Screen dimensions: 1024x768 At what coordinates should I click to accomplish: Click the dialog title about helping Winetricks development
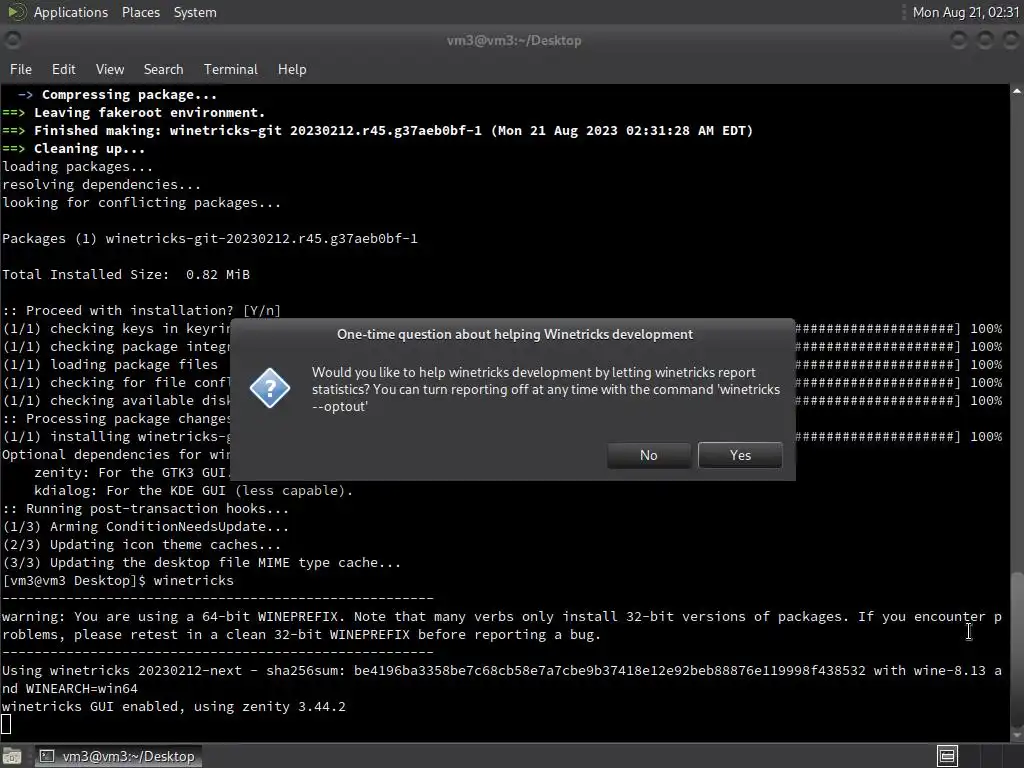coord(515,334)
